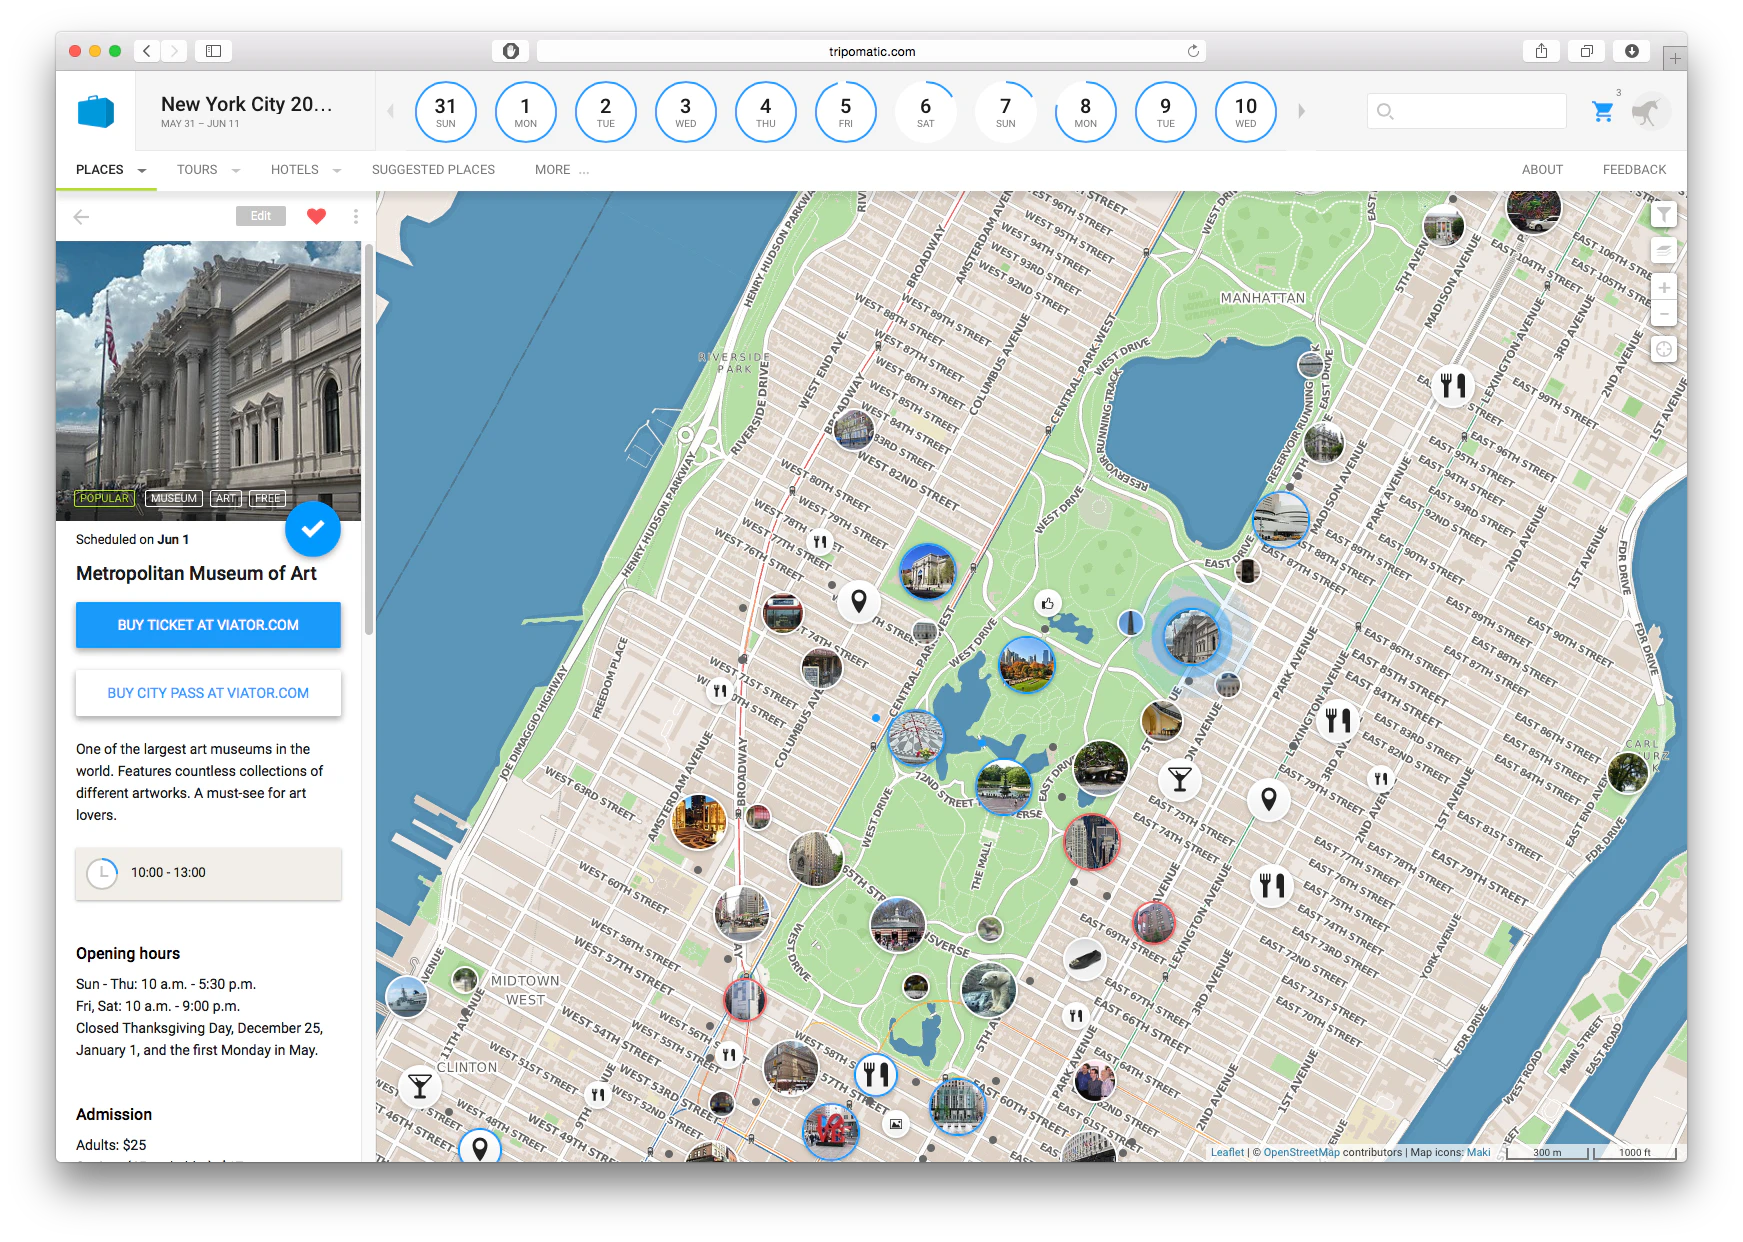Open the three-dot place options menu

pos(356,216)
